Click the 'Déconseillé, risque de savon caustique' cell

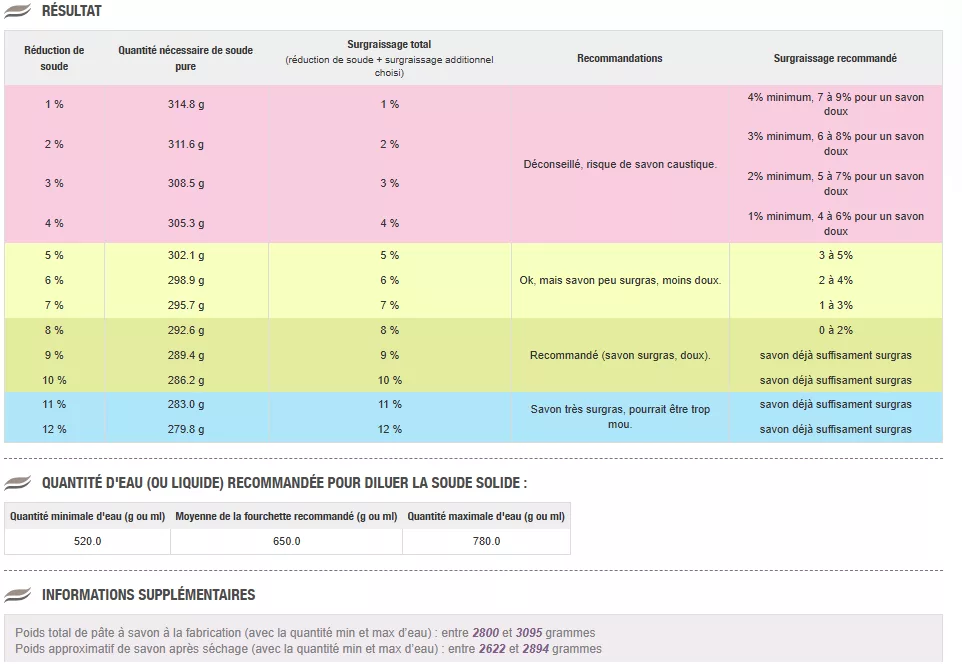pos(620,164)
